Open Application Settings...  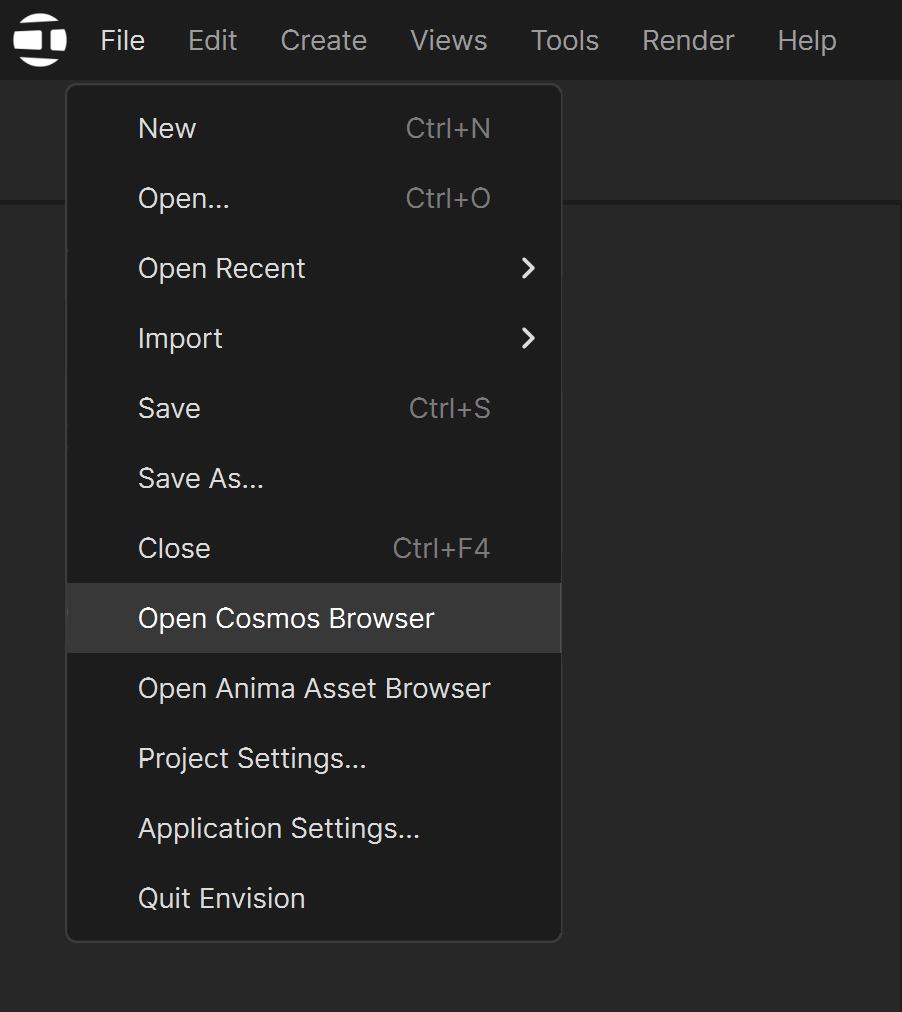tap(314, 829)
